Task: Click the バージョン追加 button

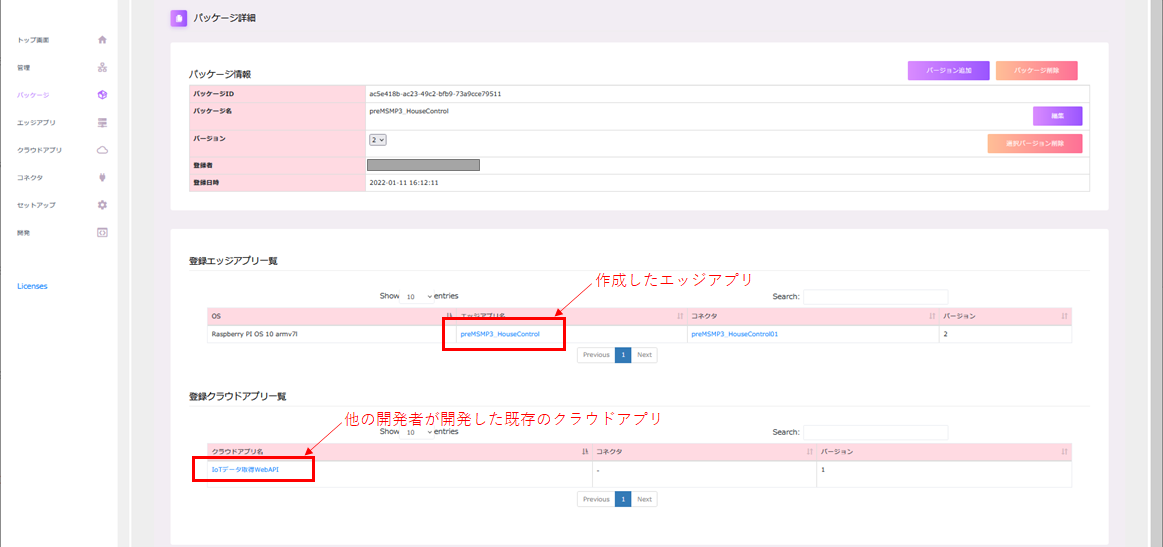Action: click(x=948, y=71)
